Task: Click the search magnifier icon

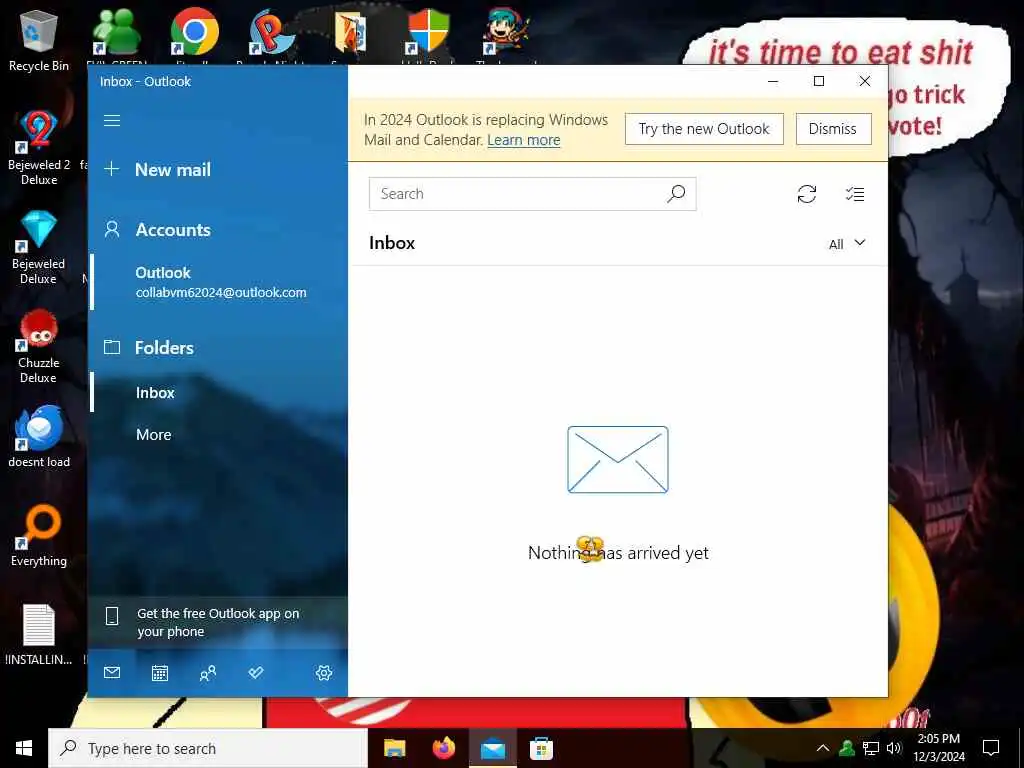Action: tap(677, 194)
